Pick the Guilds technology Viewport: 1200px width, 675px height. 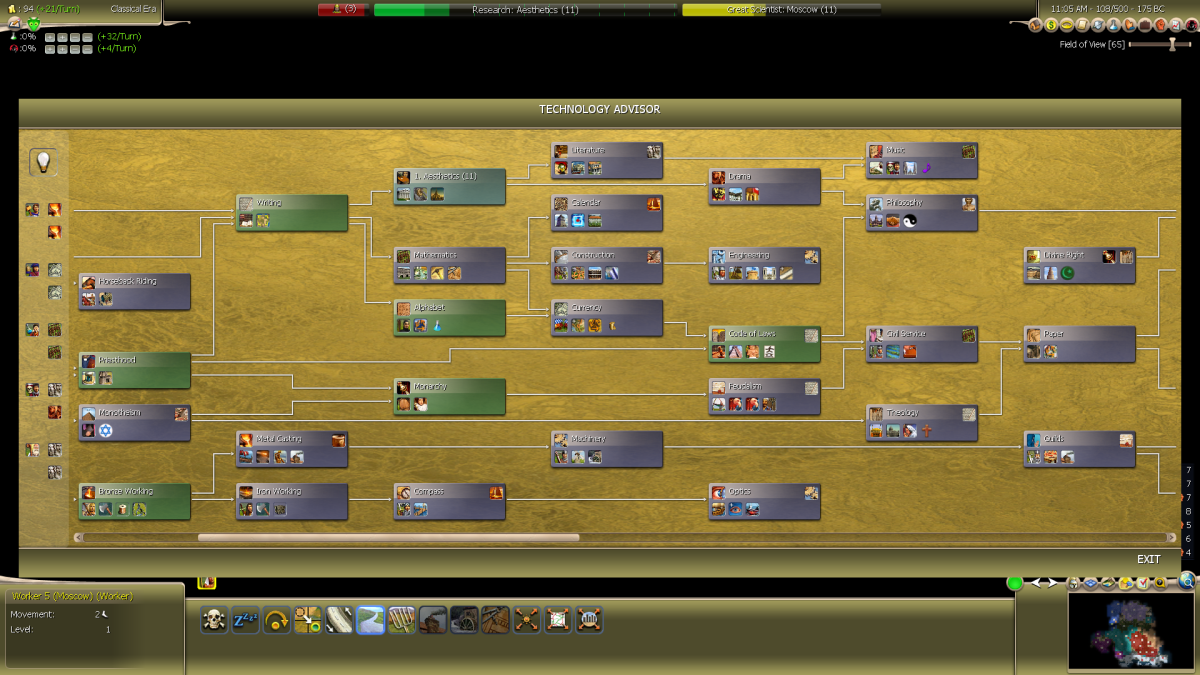click(1080, 449)
